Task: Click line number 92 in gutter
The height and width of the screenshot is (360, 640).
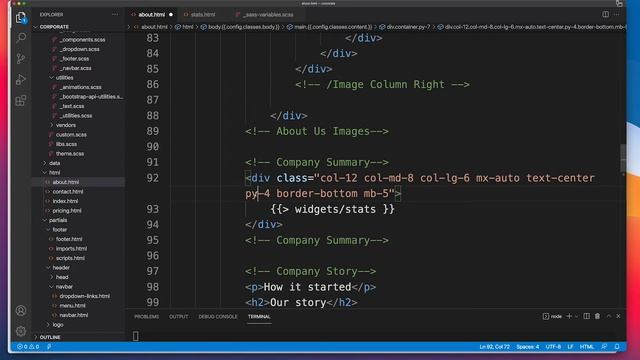Action: click(x=152, y=178)
